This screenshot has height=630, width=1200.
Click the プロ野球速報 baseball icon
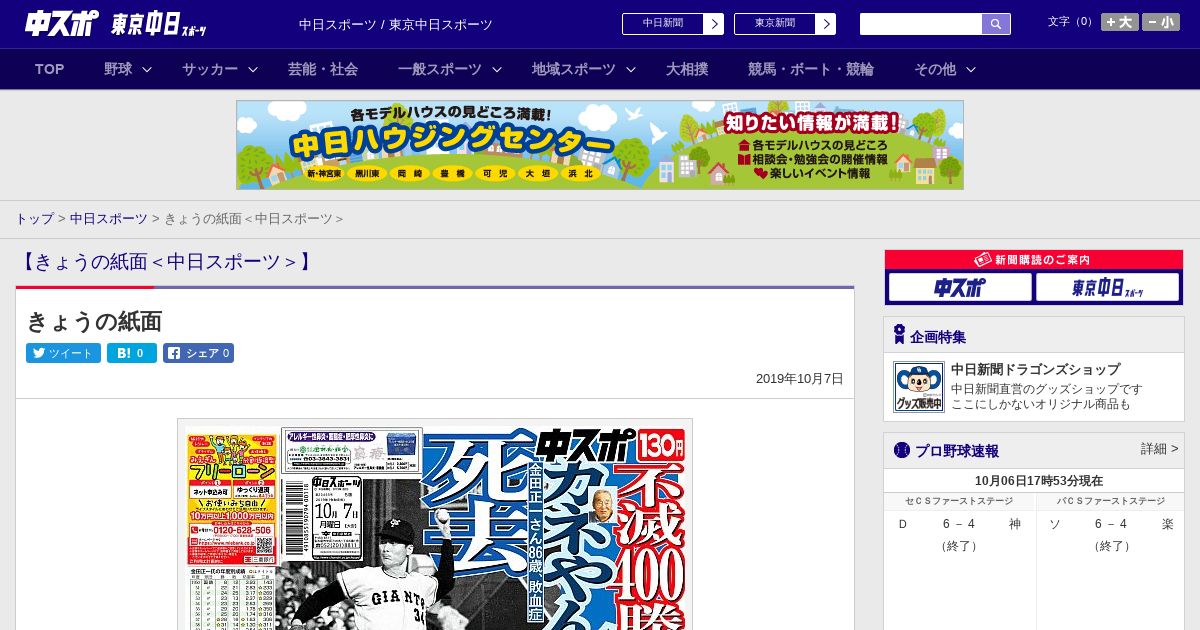tap(902, 450)
